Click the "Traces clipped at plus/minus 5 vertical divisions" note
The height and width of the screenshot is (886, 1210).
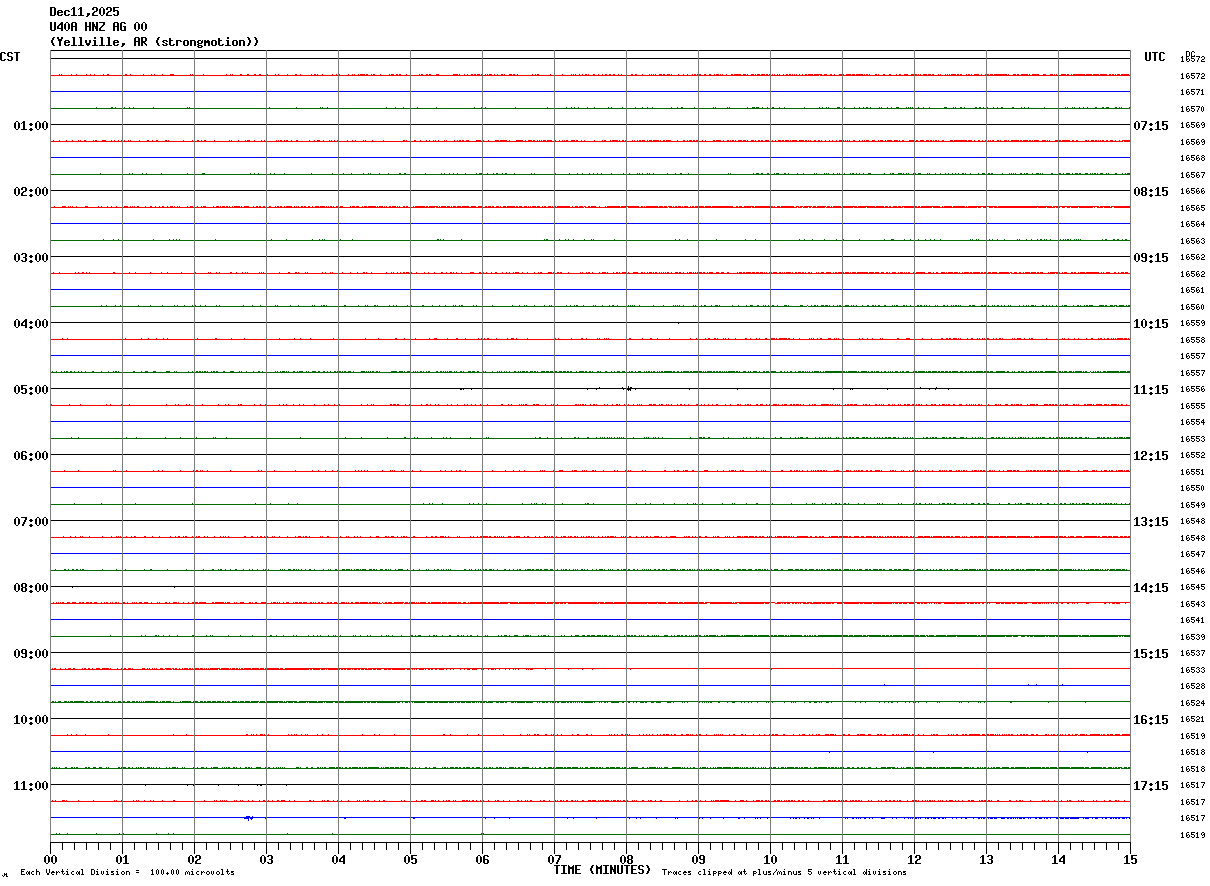pos(785,873)
